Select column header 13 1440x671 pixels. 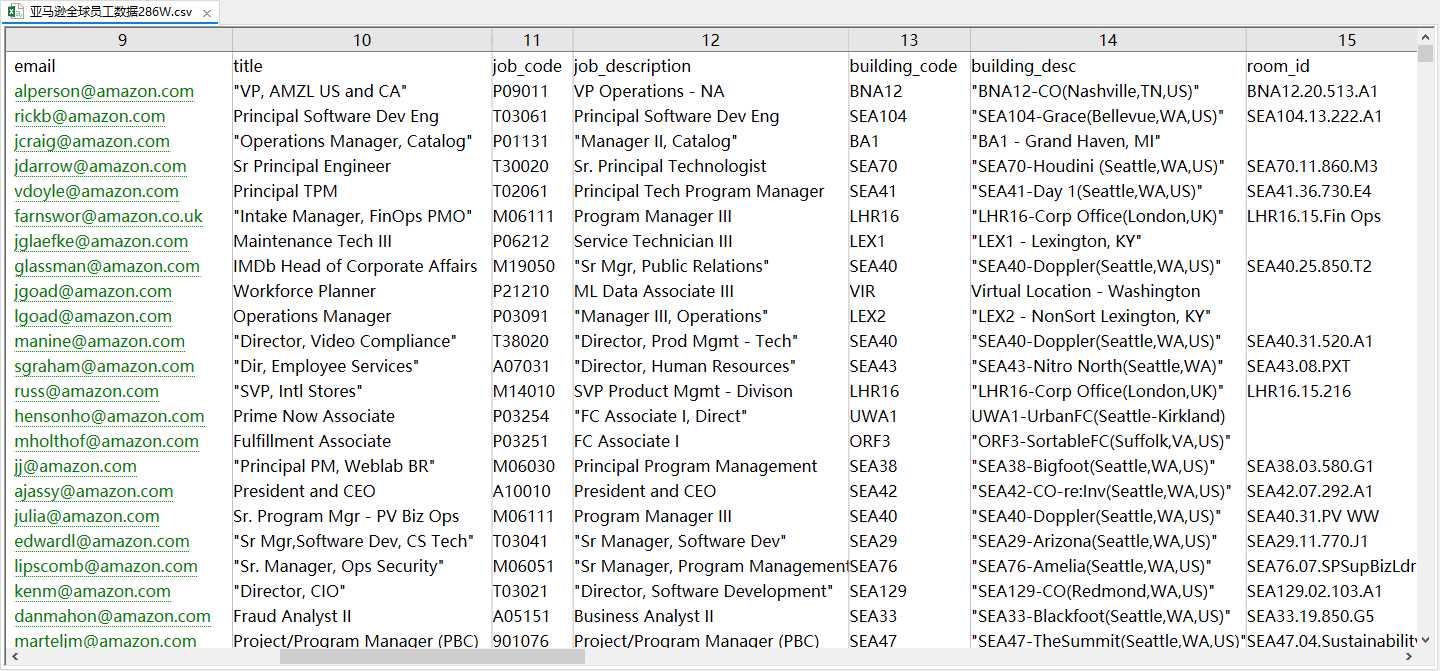[x=909, y=40]
